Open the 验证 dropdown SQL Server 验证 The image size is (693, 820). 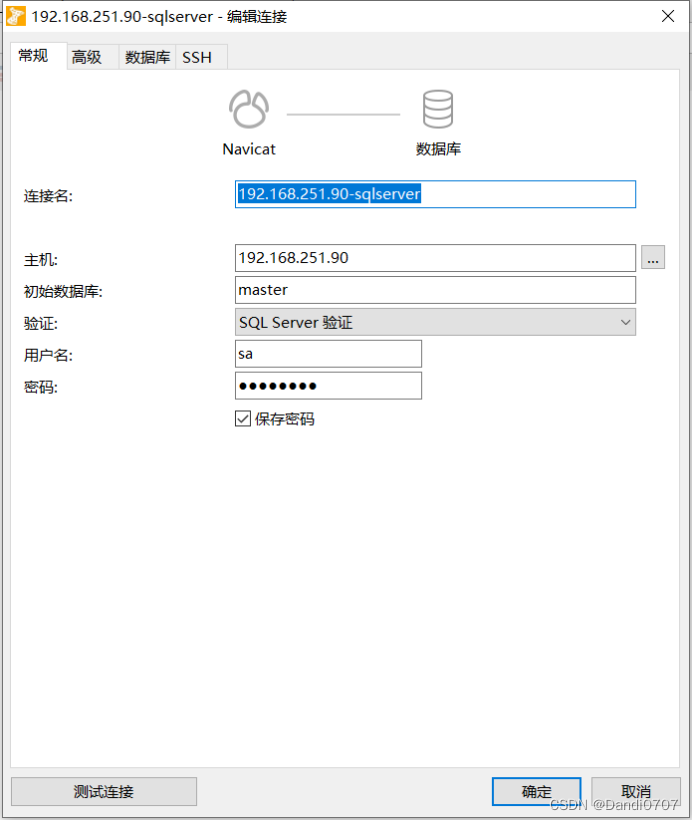[435, 322]
